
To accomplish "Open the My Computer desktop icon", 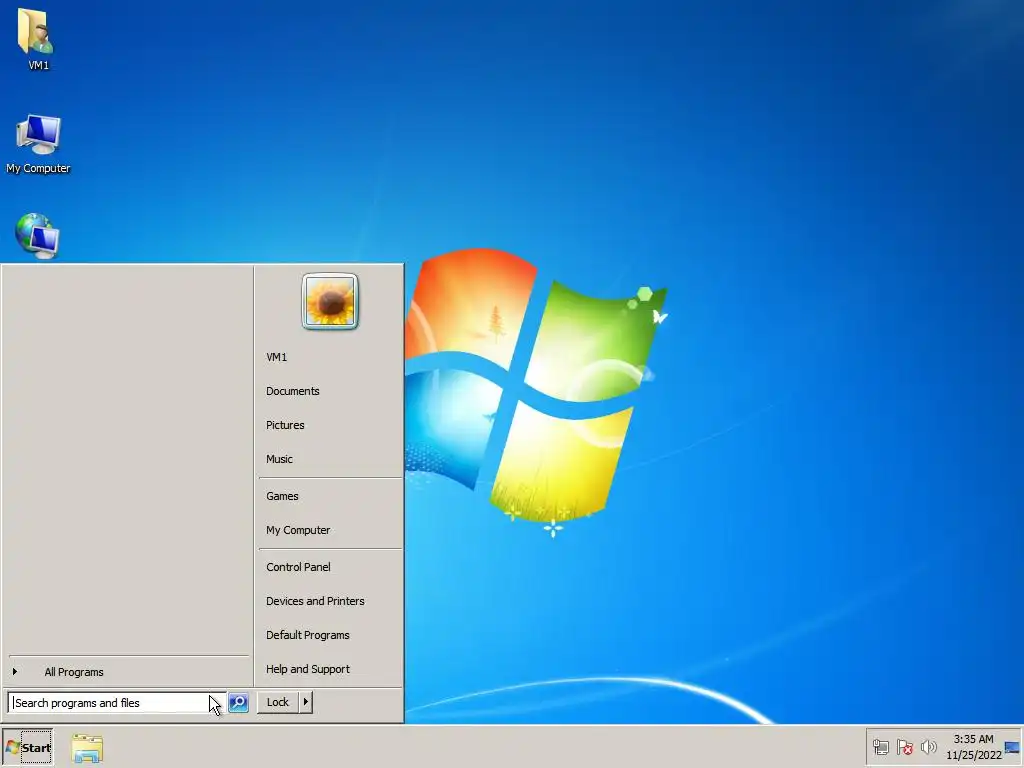I will [x=38, y=144].
